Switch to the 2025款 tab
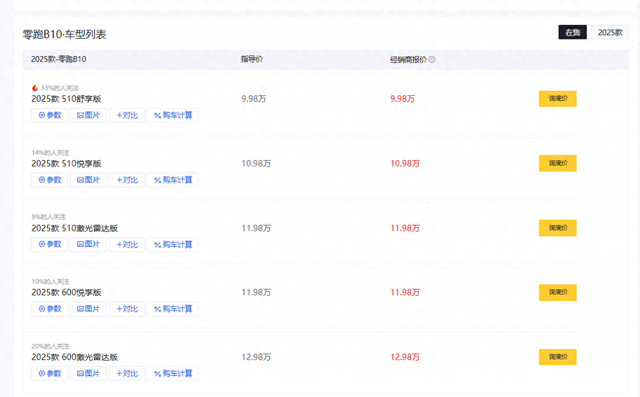This screenshot has width=640, height=397. click(610, 32)
